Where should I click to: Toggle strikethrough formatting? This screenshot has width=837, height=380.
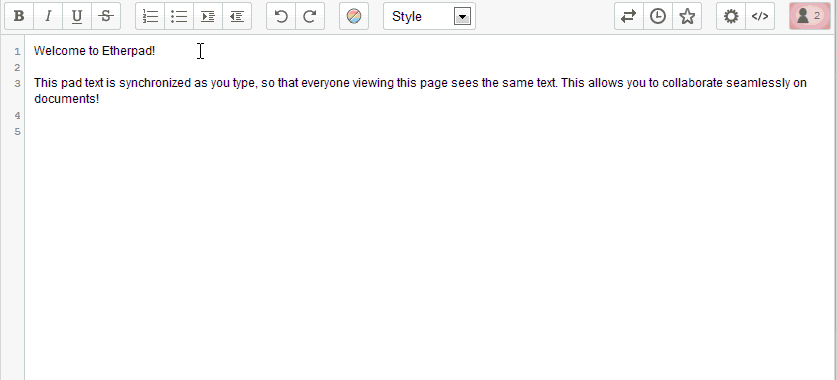point(106,16)
